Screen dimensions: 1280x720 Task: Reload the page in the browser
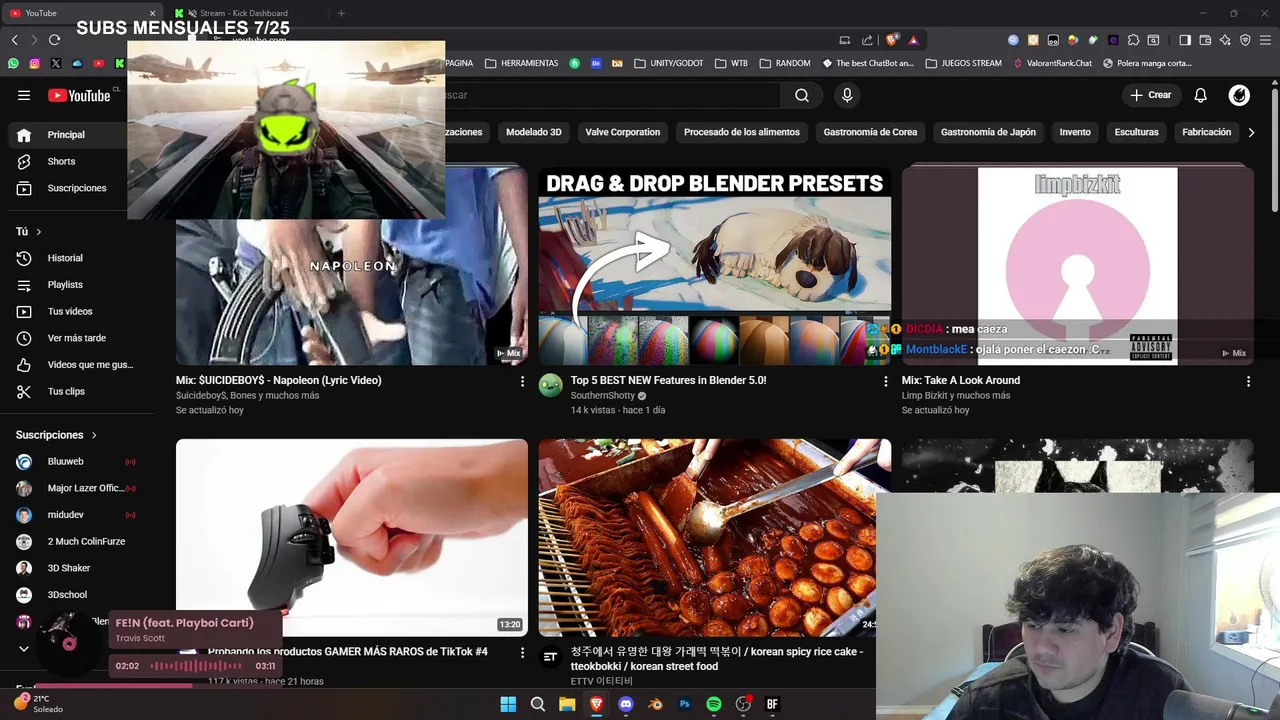pos(54,40)
